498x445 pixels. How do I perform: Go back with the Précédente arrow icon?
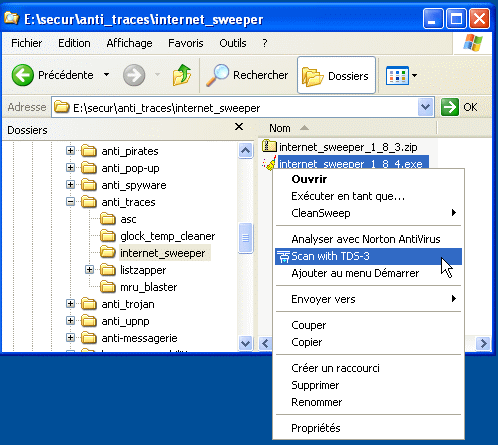tap(23, 75)
